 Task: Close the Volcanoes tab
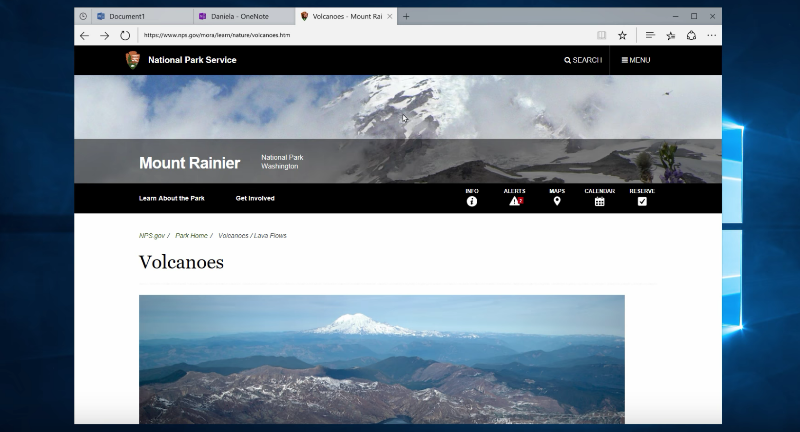(x=390, y=16)
